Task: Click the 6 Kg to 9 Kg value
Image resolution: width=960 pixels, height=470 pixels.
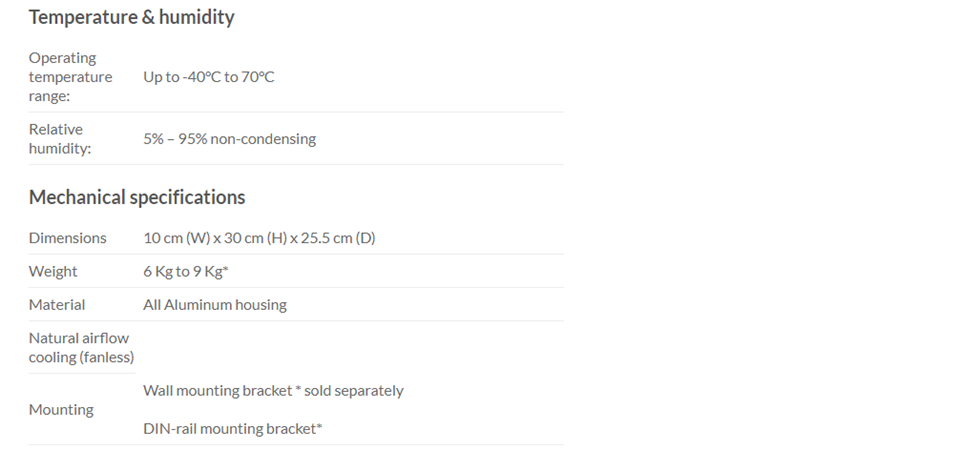Action: coord(186,271)
